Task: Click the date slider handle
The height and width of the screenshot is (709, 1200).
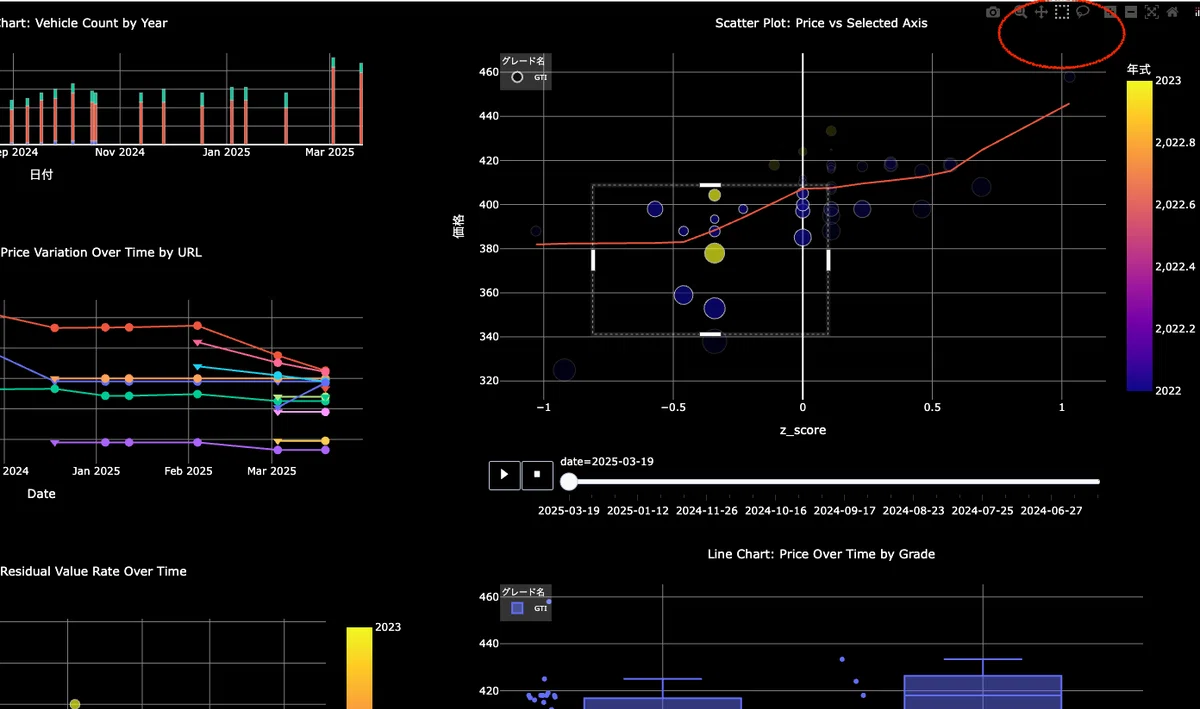Action: pos(568,482)
